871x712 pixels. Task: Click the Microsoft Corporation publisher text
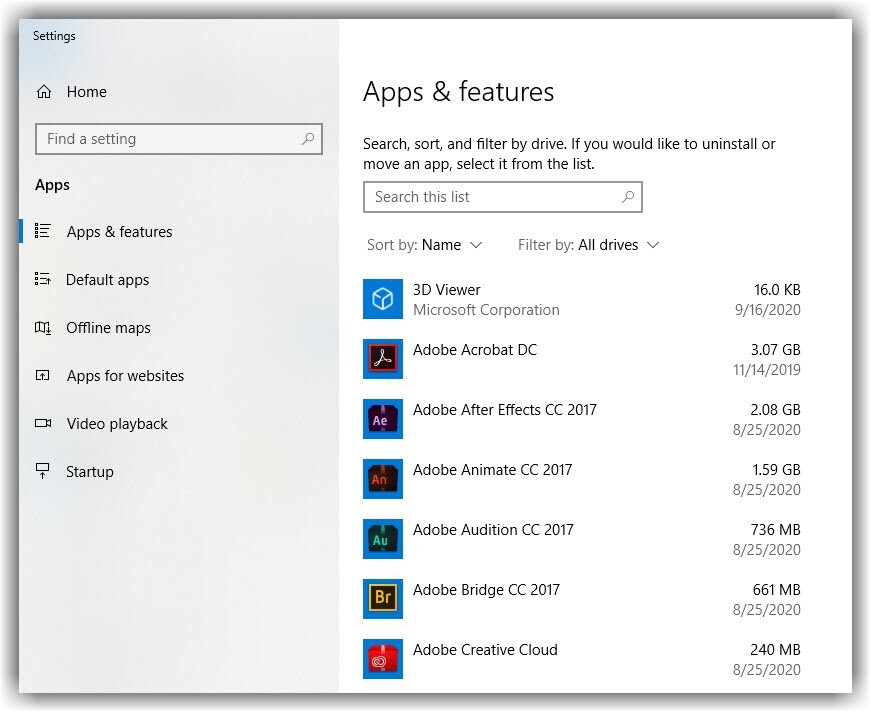(486, 310)
